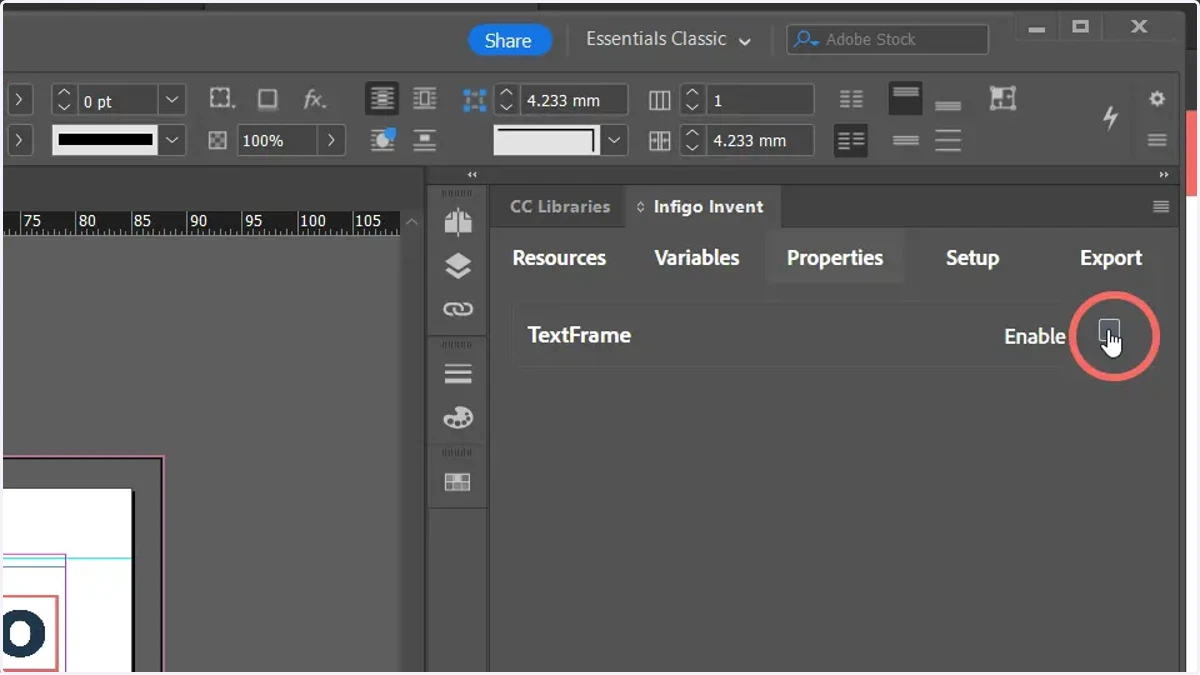Switch to the CC Libraries tab
1200x675 pixels.
coord(560,207)
